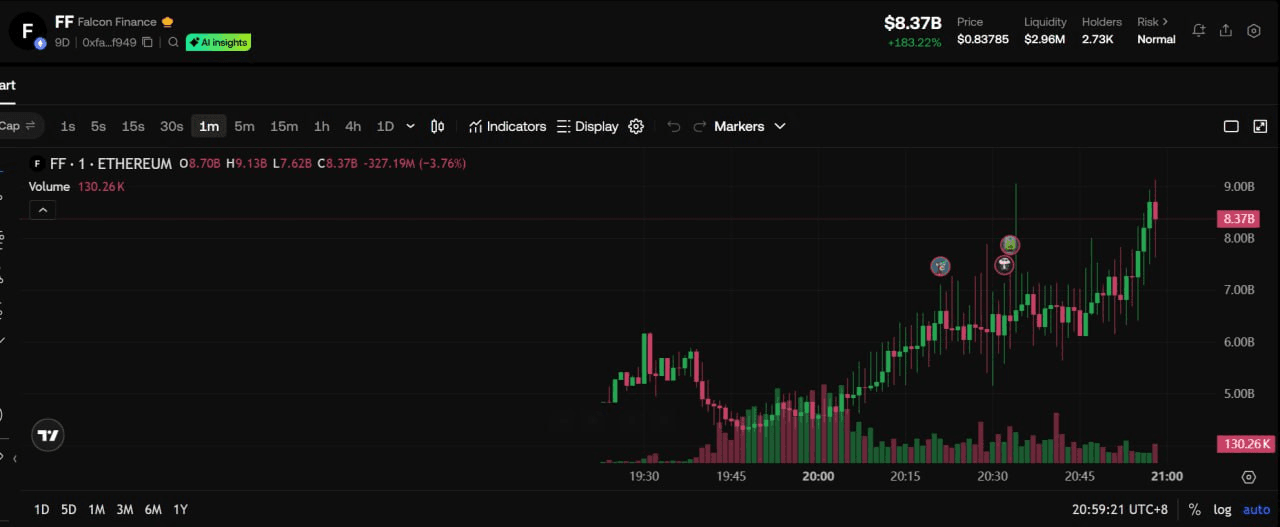Image resolution: width=1280 pixels, height=527 pixels.
Task: Click the TradingView logo
Action: 48,435
